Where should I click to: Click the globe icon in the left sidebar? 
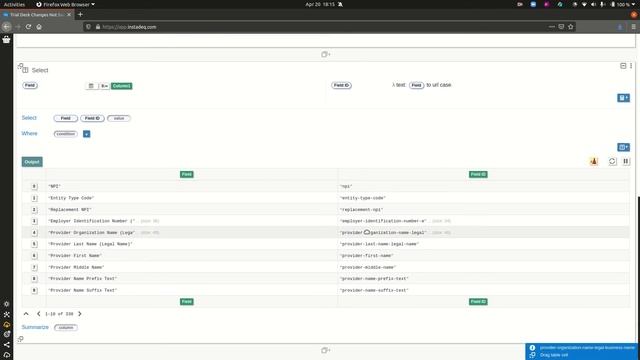(7, 335)
